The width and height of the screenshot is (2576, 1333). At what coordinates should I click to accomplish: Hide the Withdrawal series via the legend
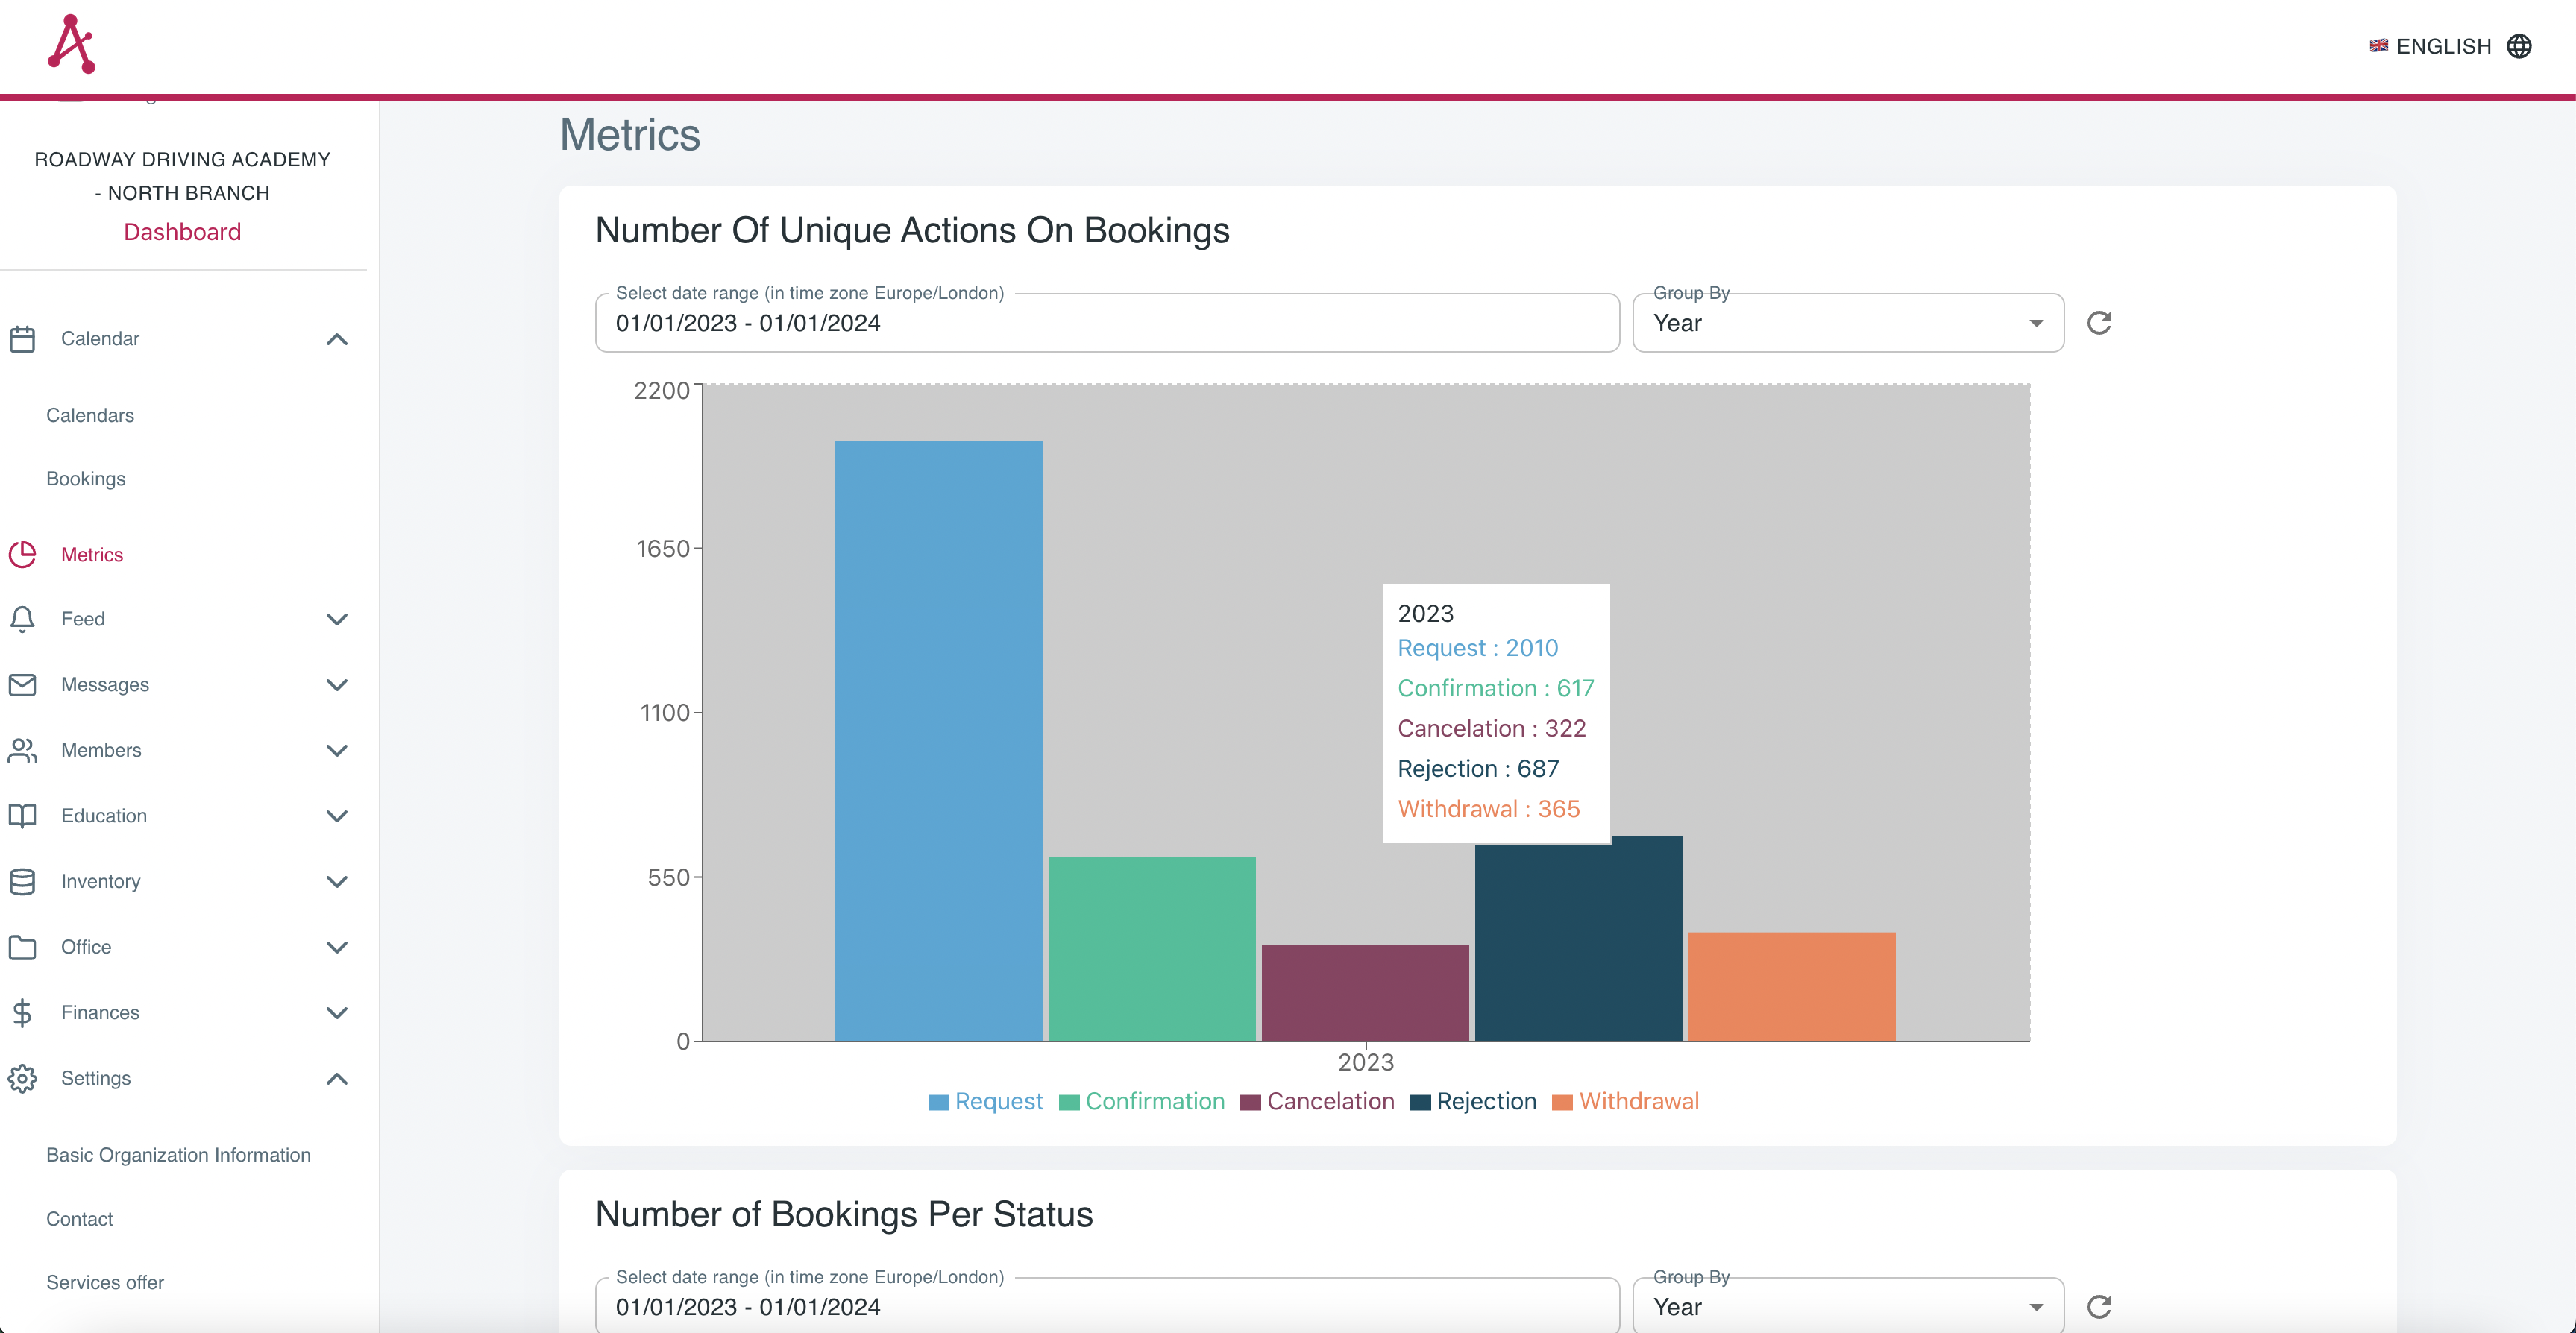pos(1624,1101)
